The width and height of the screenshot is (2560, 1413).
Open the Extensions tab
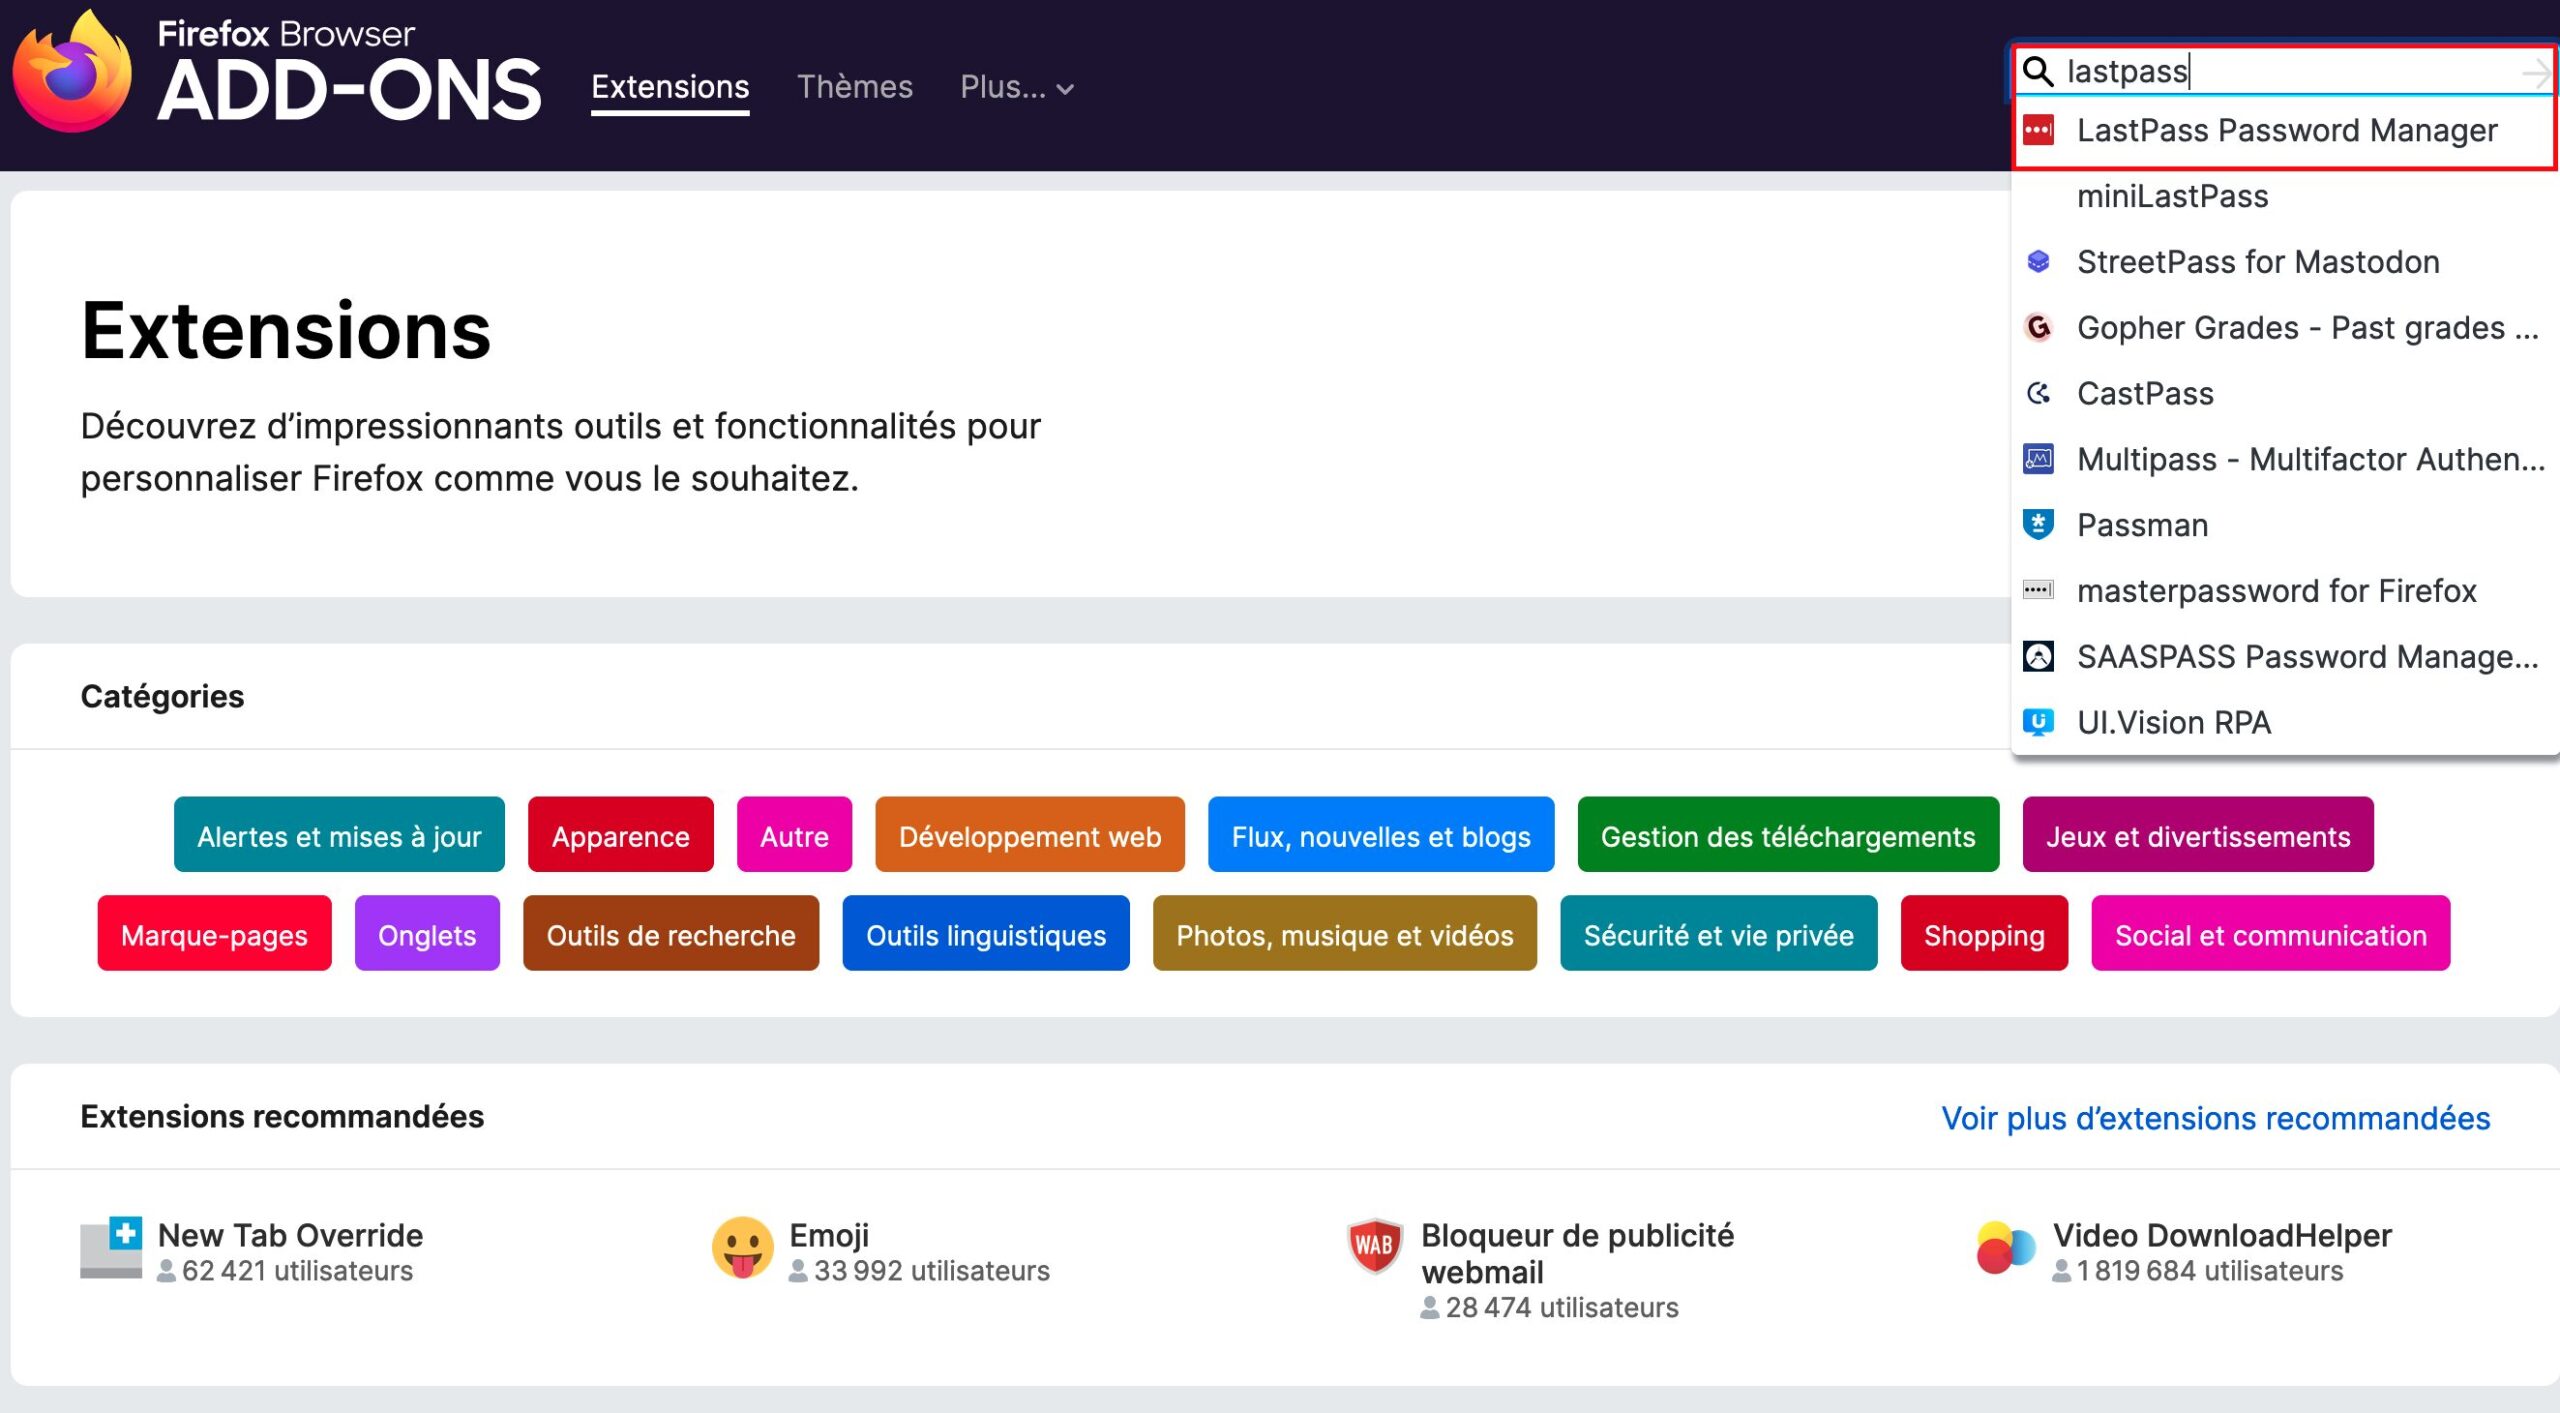[x=670, y=87]
